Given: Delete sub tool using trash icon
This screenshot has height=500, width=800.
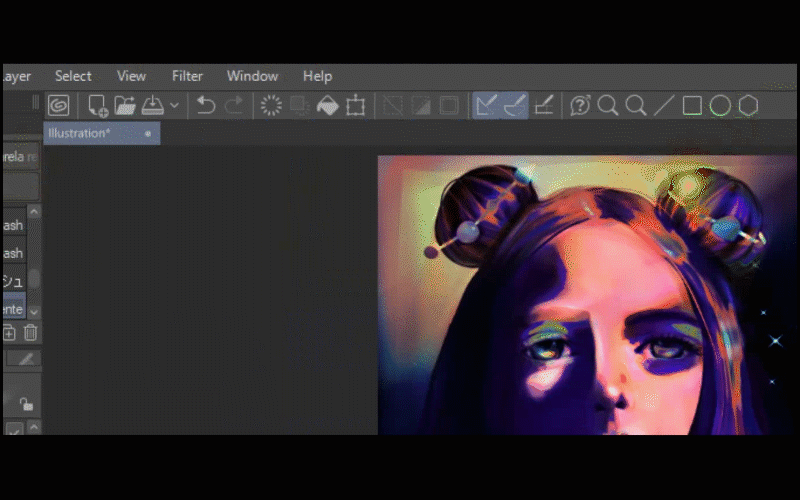Looking at the screenshot, I should pyautogui.click(x=30, y=333).
